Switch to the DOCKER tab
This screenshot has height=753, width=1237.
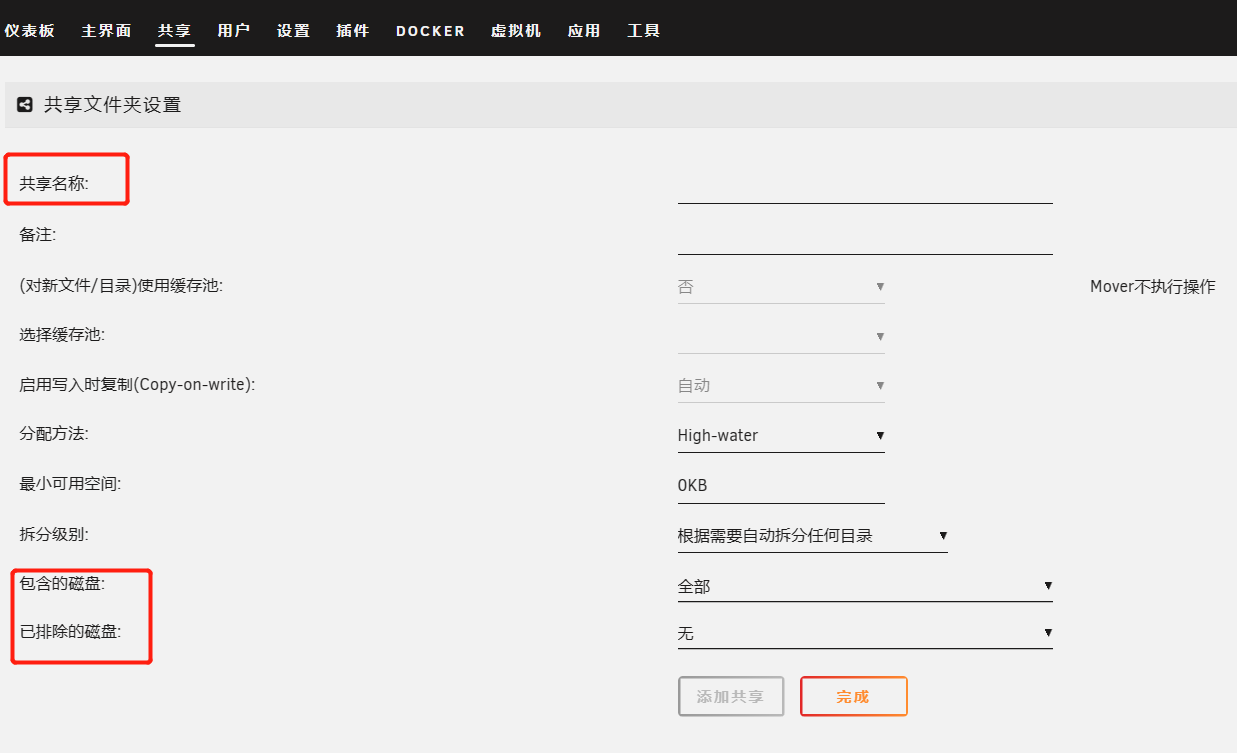tap(430, 31)
